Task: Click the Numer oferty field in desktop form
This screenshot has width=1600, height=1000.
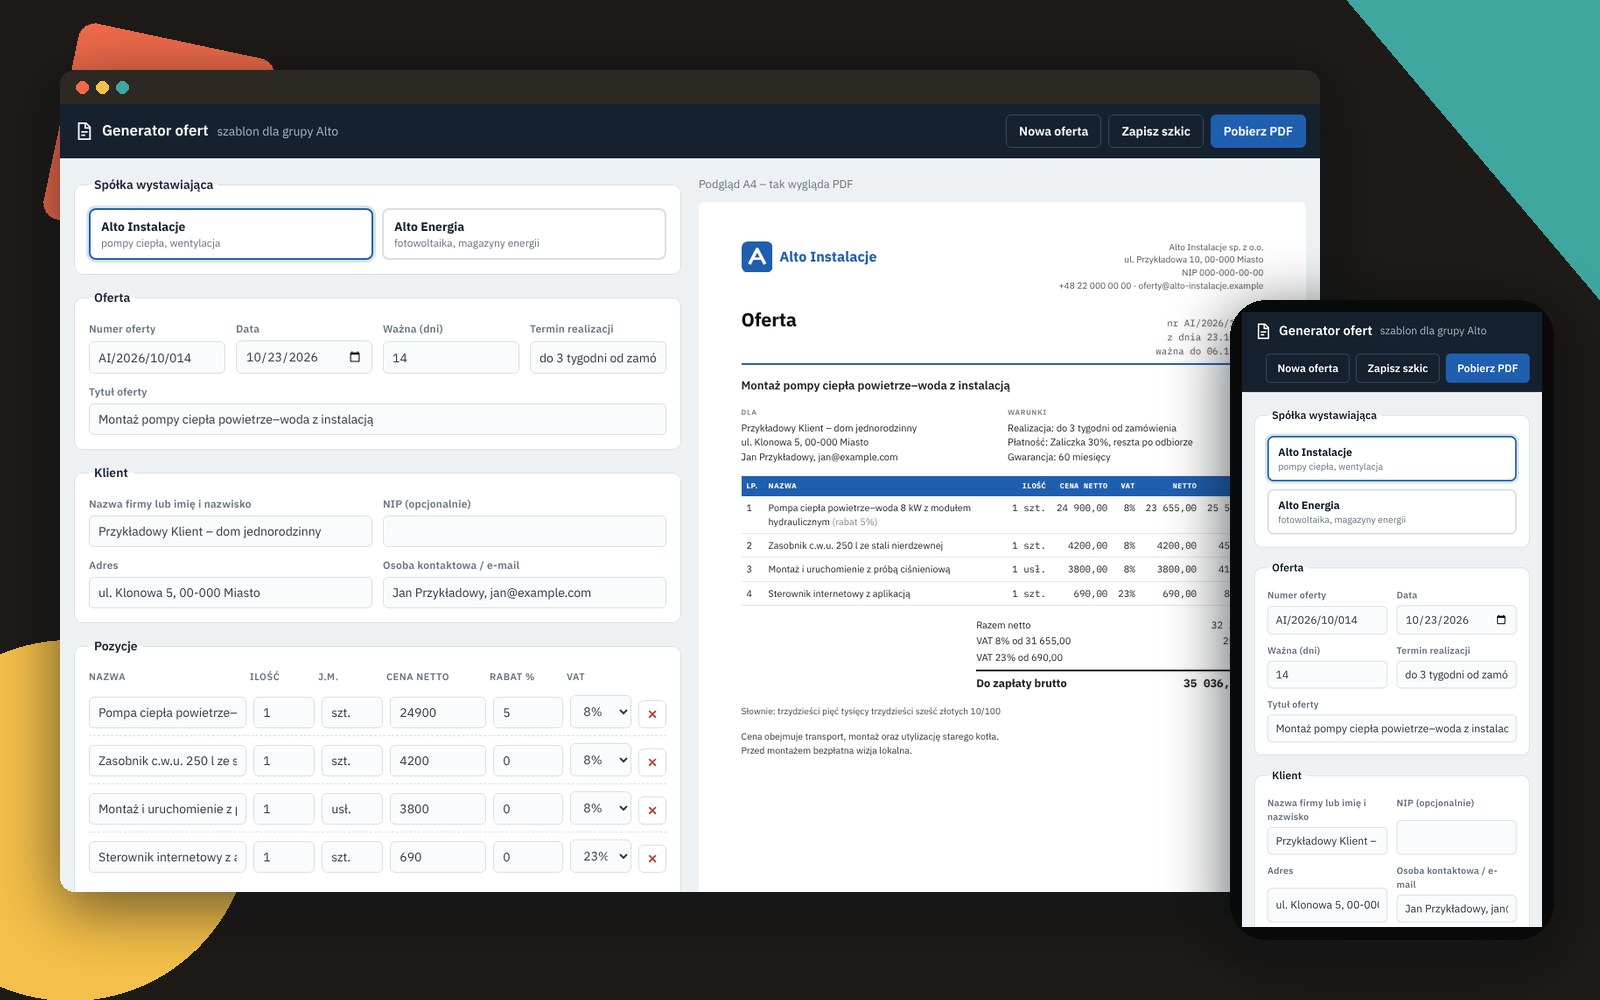Action: [x=157, y=358]
